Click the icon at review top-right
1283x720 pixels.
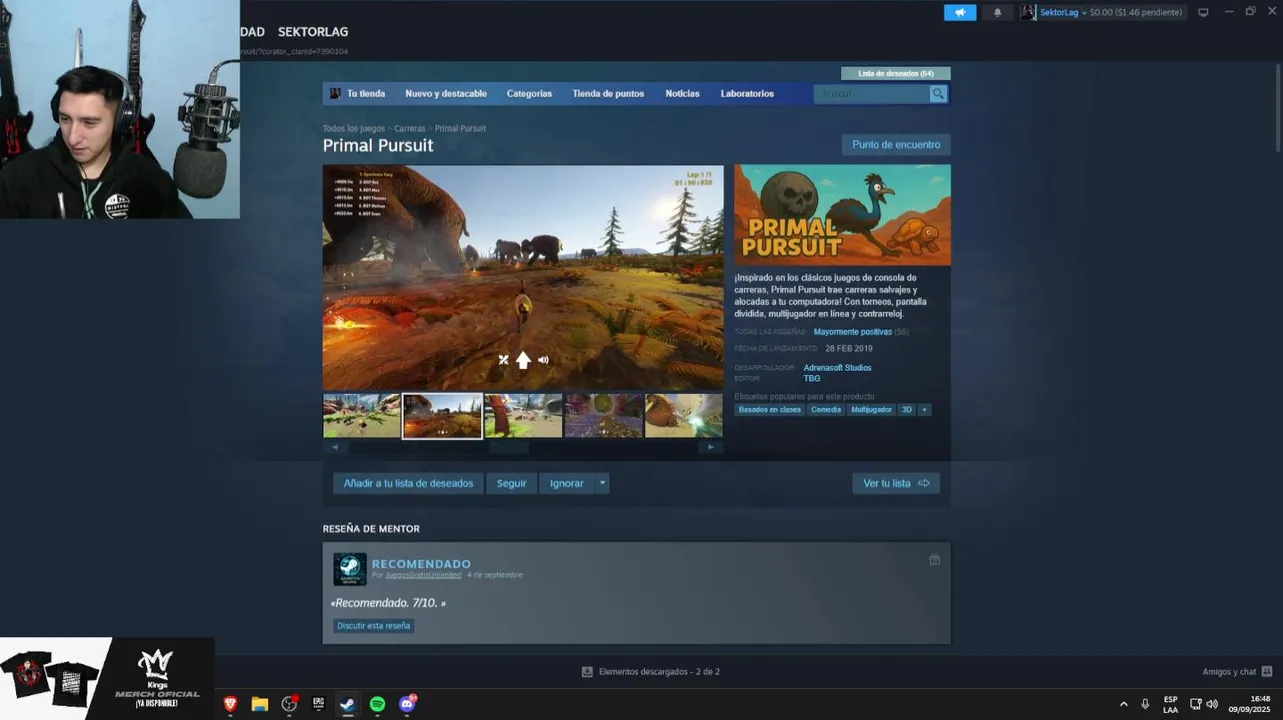(x=935, y=560)
